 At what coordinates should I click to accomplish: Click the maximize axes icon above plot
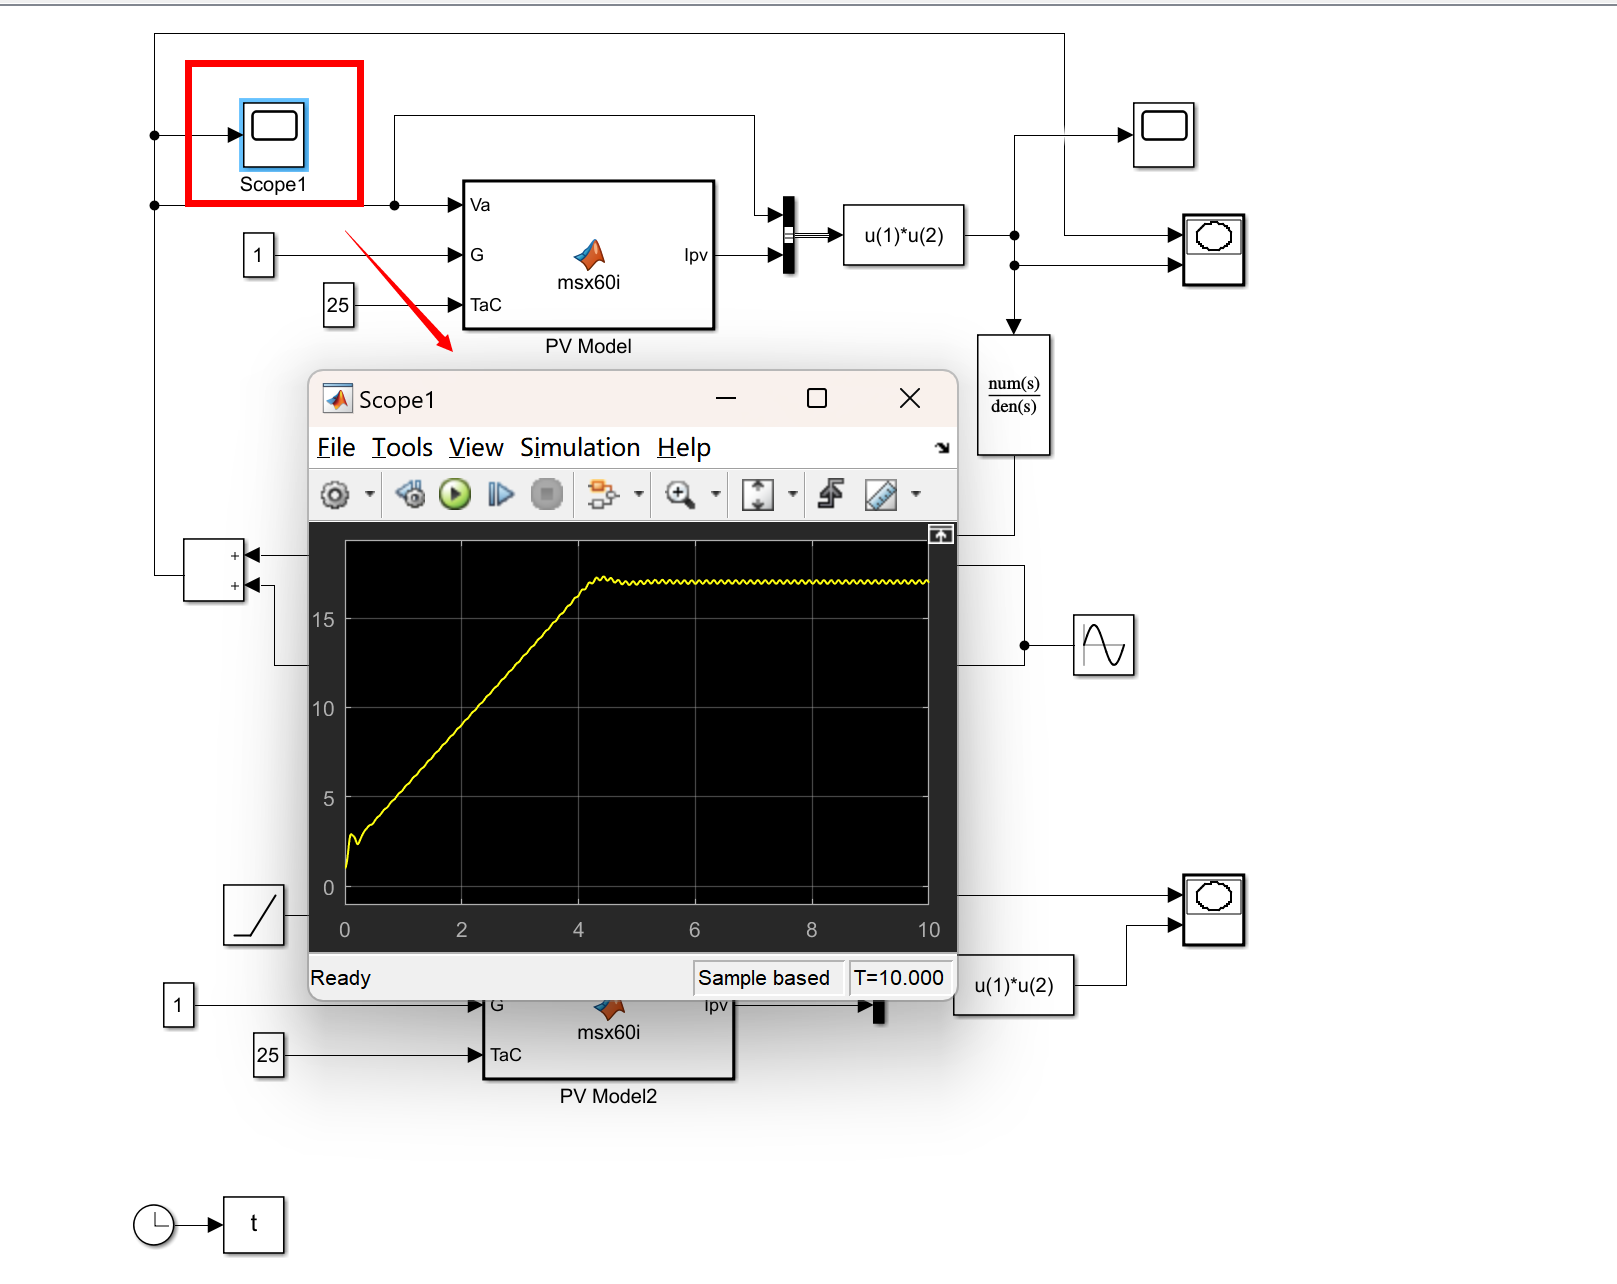[x=941, y=535]
